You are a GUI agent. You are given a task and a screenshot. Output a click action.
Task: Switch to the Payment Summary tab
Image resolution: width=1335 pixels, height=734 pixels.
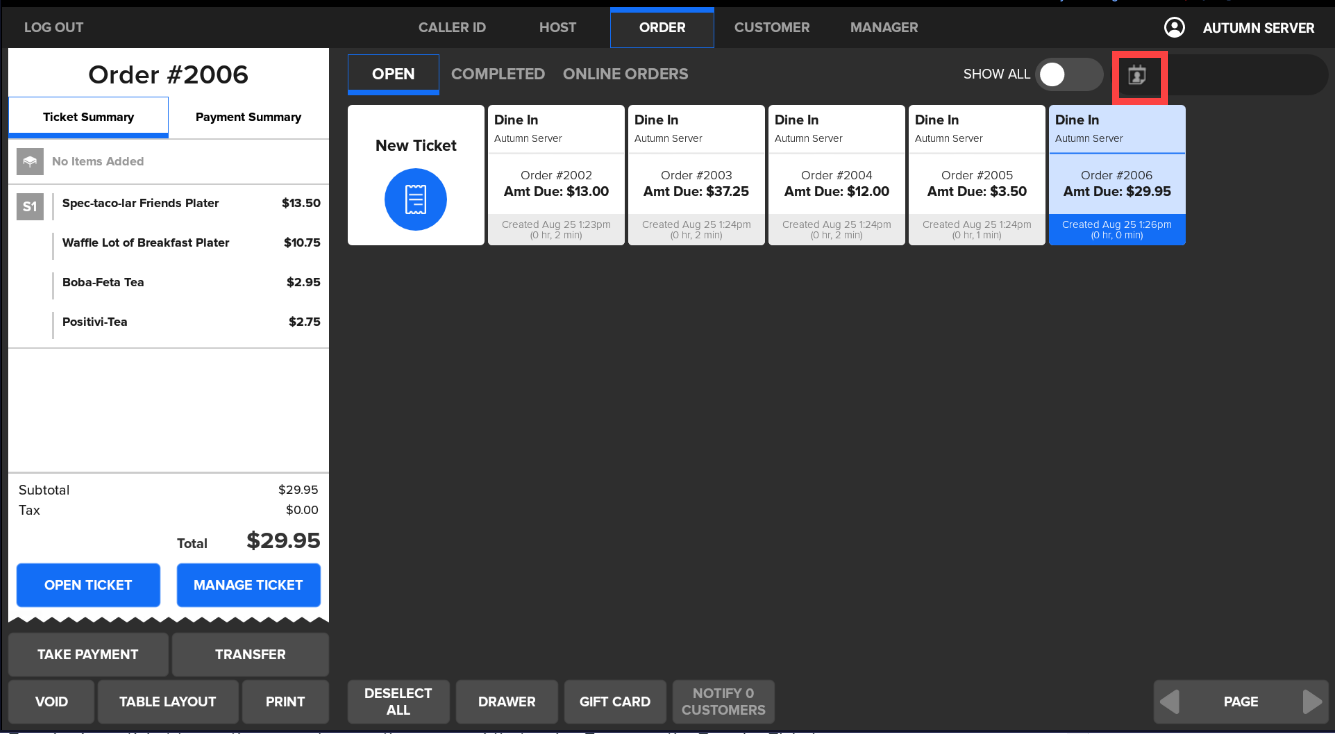248,117
